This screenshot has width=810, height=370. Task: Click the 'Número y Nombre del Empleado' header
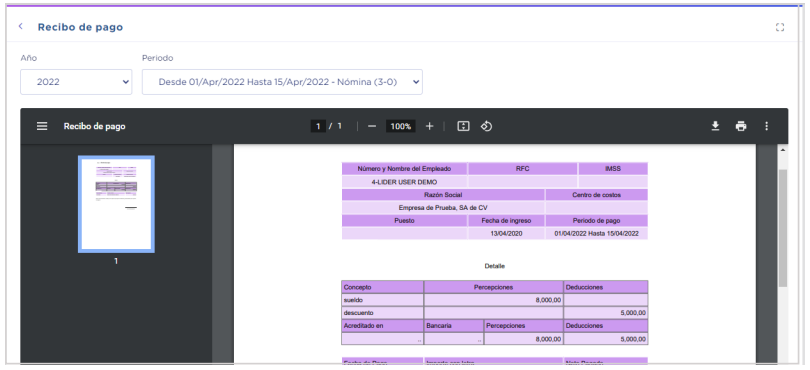404,168
